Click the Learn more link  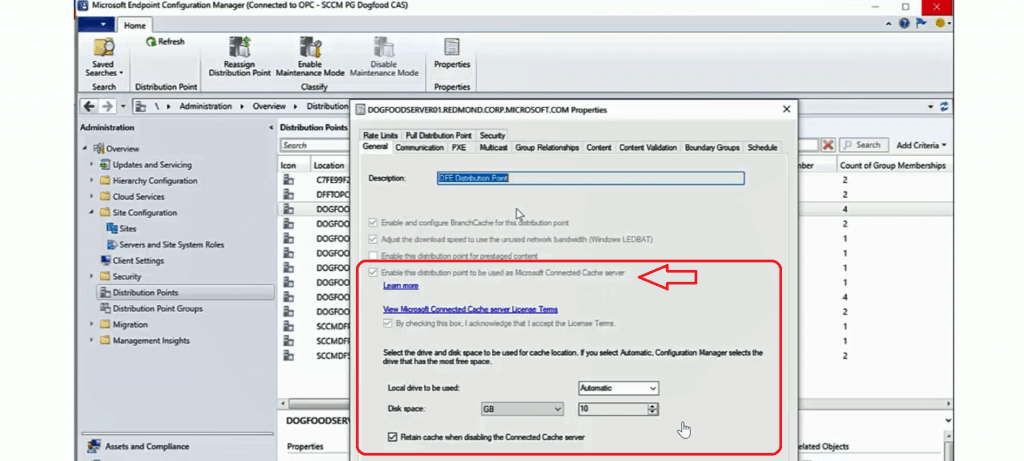[x=401, y=286]
